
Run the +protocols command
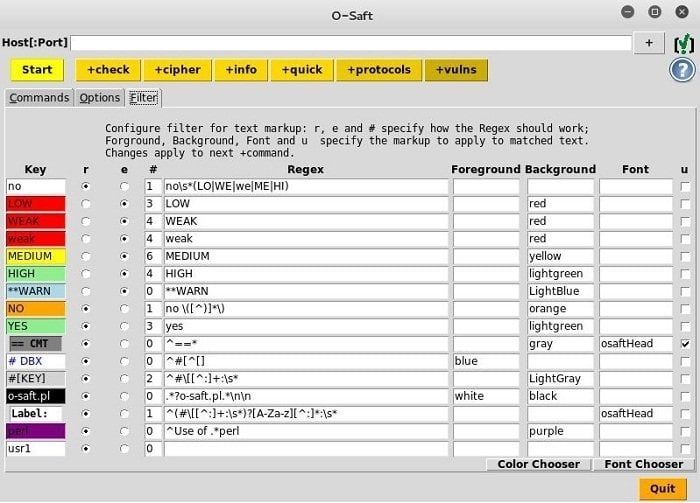tap(379, 70)
